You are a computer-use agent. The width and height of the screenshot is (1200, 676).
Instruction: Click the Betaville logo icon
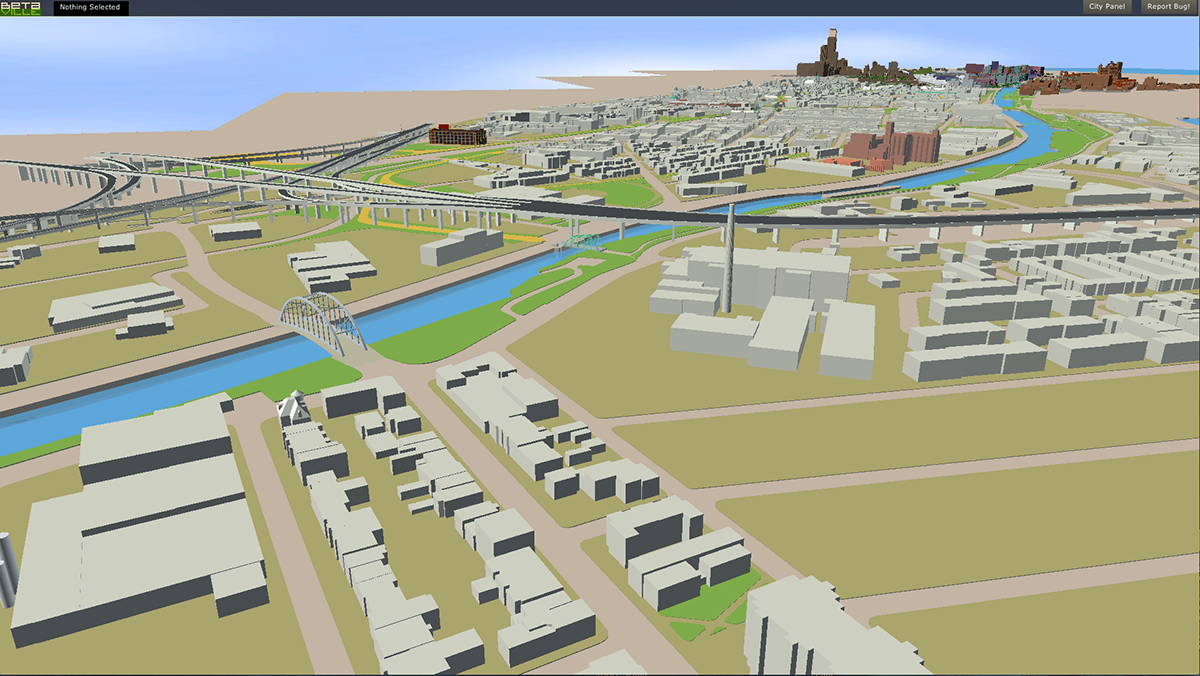[19, 8]
